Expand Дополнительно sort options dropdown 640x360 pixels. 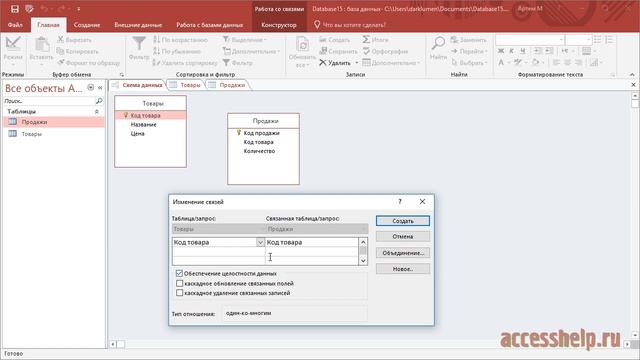click(251, 51)
